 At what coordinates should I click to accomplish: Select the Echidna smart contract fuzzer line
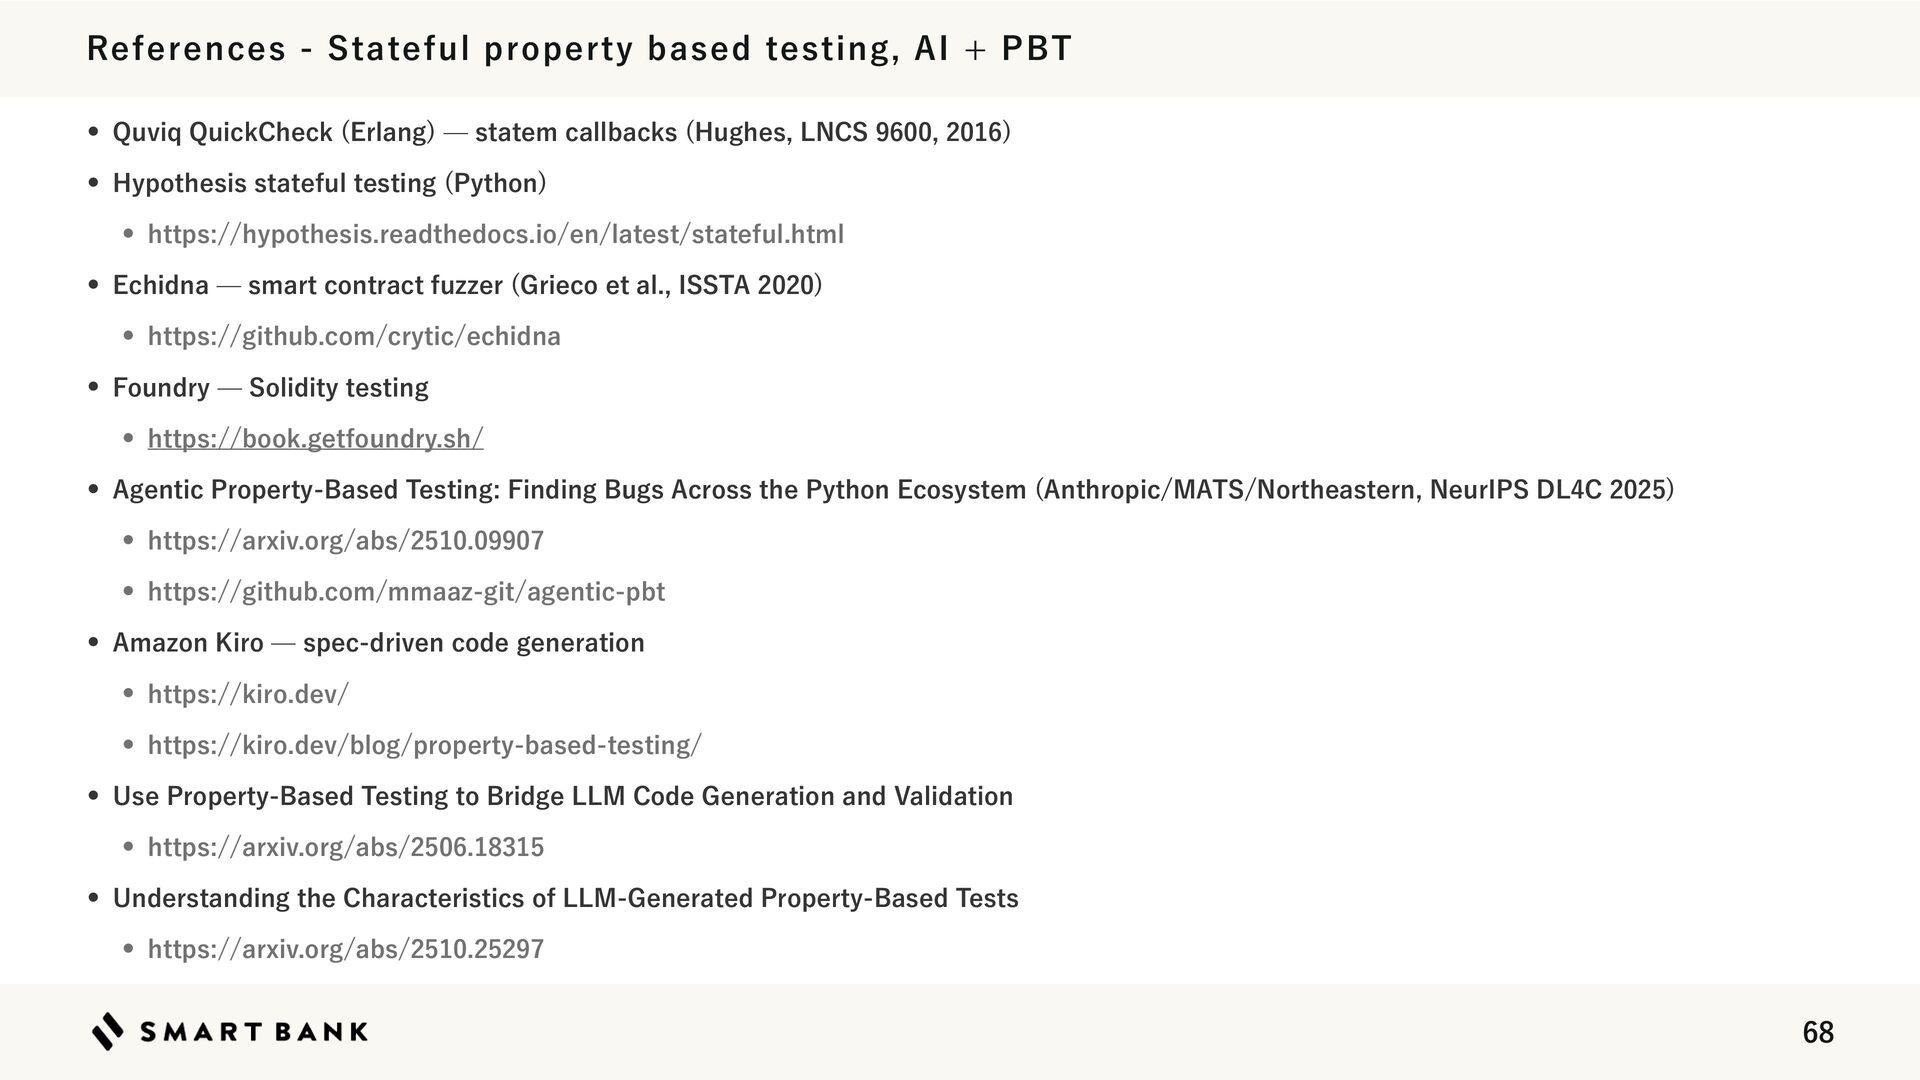(x=467, y=285)
